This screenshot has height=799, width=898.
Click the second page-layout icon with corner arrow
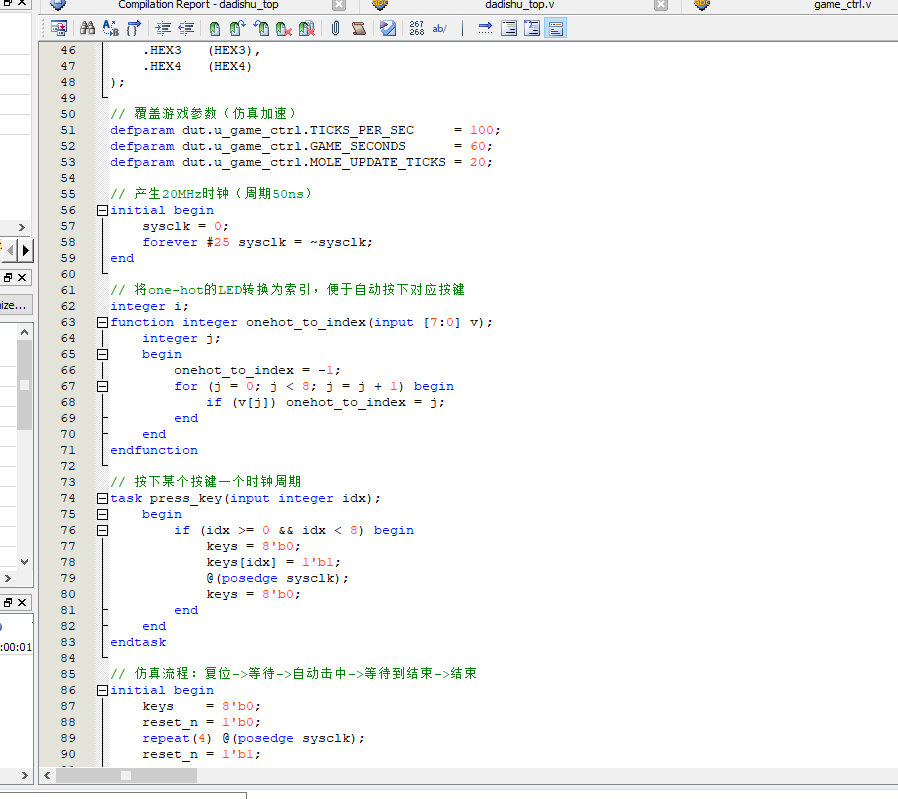(532, 28)
